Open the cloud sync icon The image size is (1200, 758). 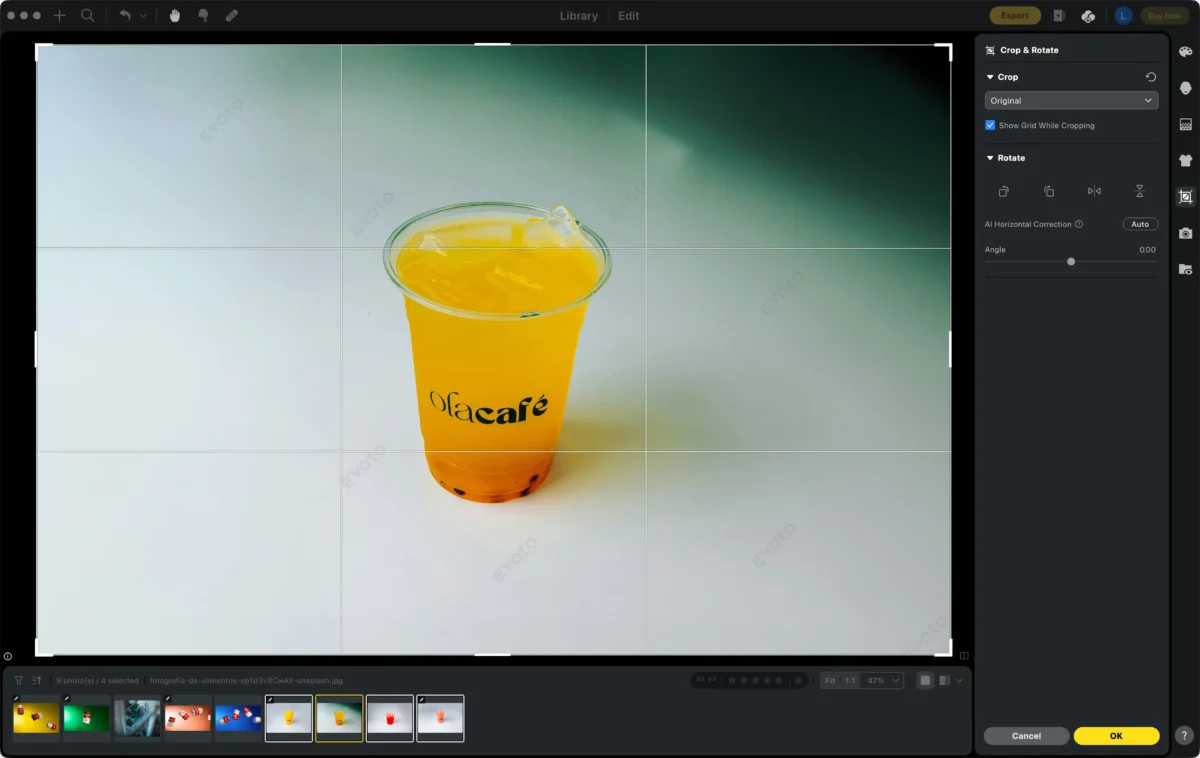(x=1089, y=16)
